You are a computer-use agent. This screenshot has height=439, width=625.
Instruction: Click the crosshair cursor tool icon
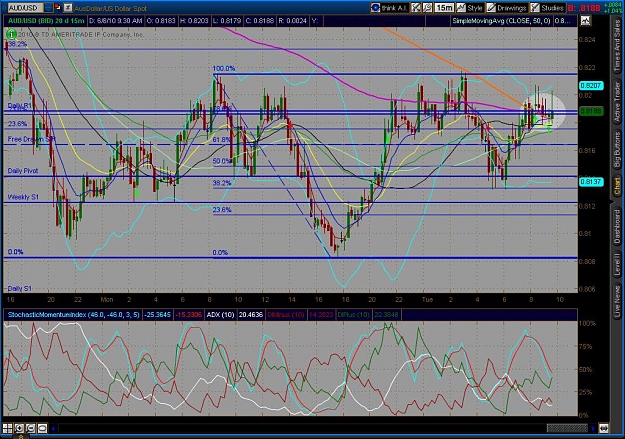(x=416, y=8)
